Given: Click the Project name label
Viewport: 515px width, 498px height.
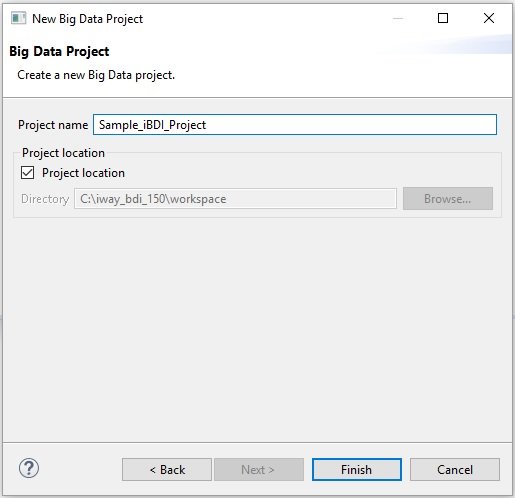Looking at the screenshot, I should tap(53, 125).
